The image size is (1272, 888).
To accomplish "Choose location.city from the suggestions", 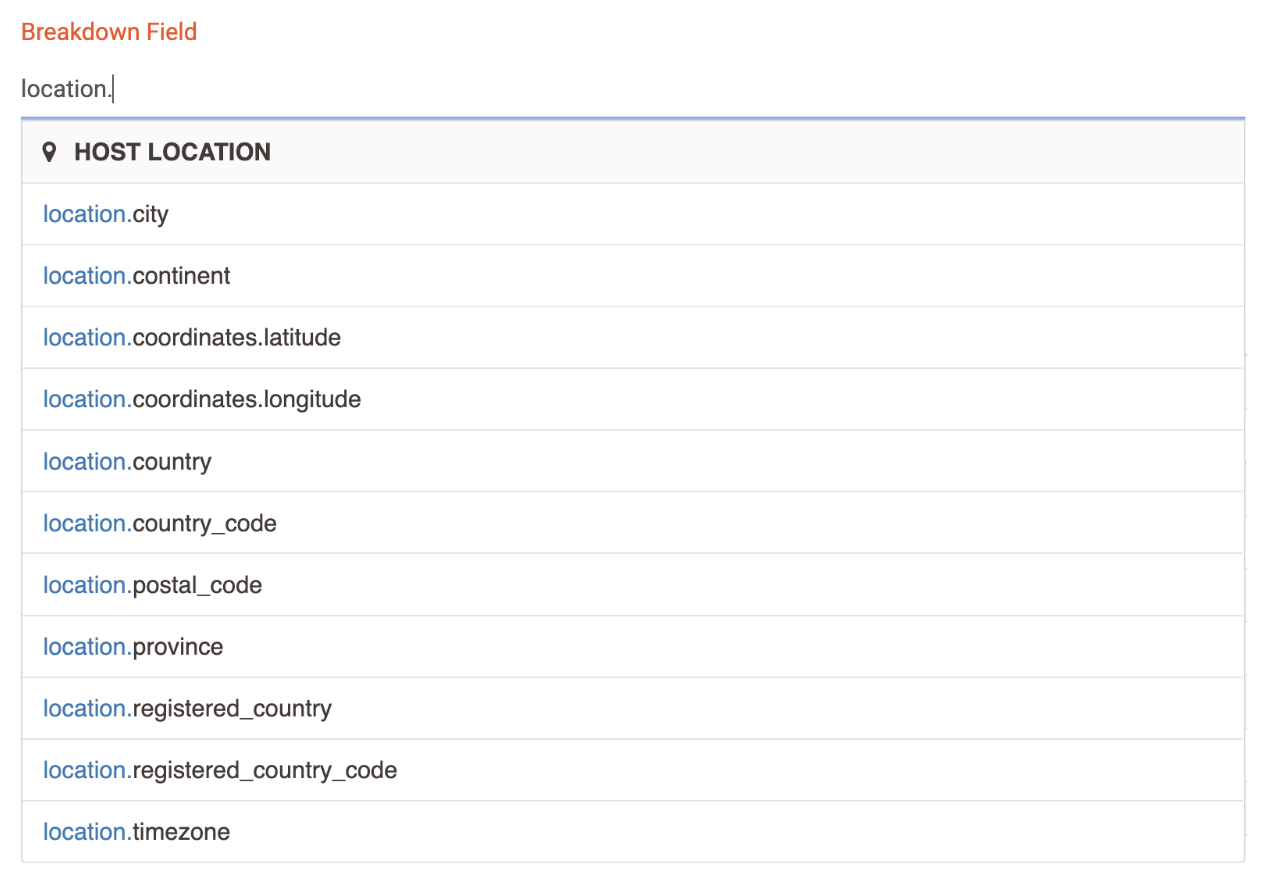I will (106, 214).
